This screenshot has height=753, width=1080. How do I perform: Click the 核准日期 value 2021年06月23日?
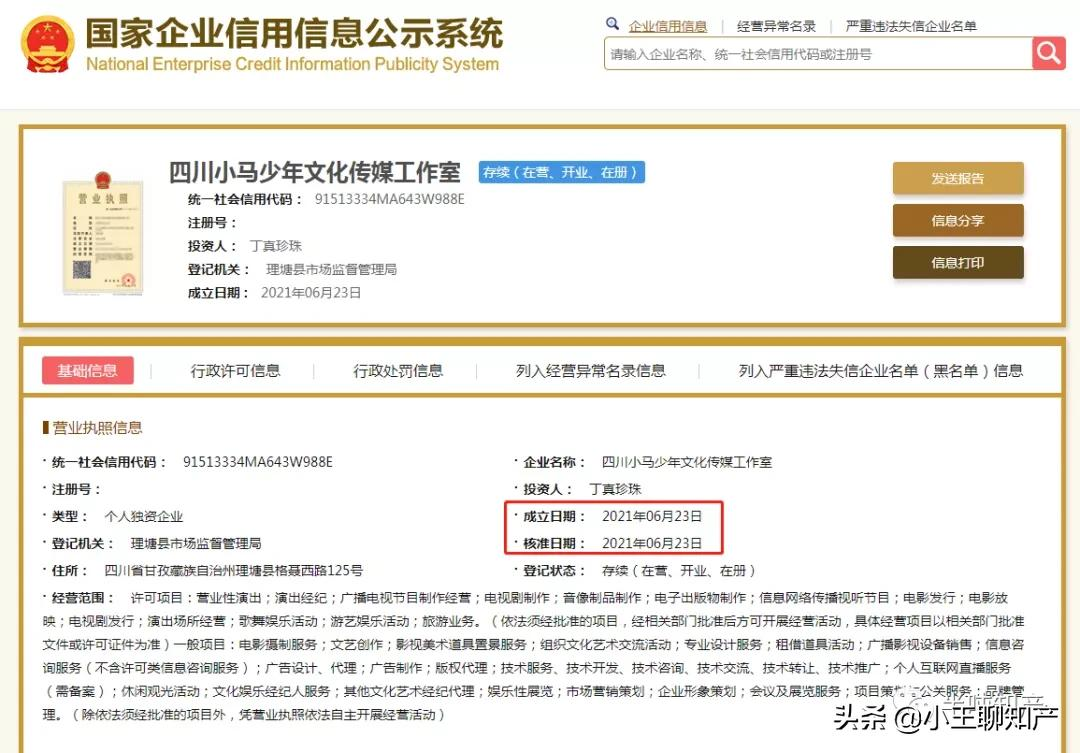(x=652, y=544)
